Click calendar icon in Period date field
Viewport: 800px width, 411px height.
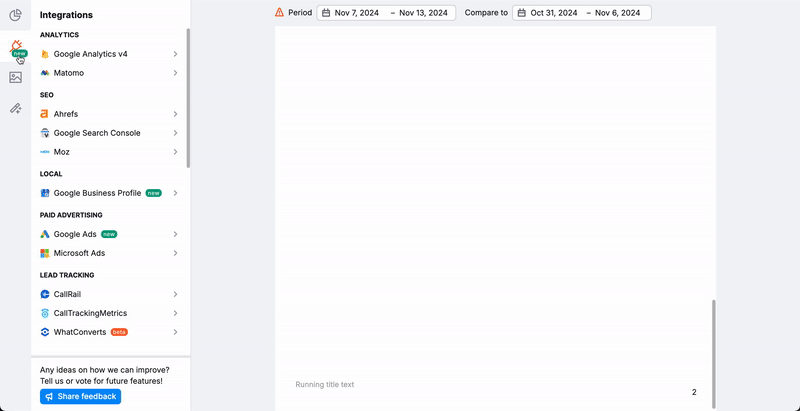pos(326,13)
